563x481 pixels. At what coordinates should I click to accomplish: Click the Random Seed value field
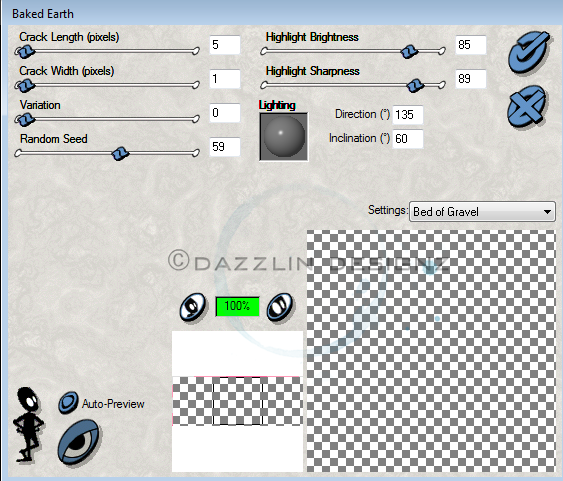225,147
